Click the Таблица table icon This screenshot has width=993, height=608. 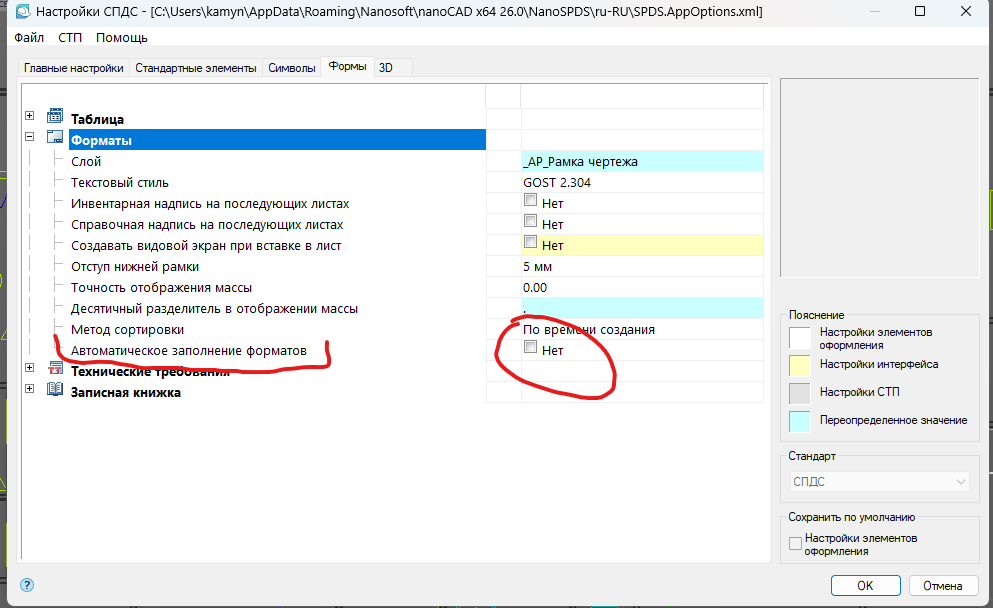(55, 118)
